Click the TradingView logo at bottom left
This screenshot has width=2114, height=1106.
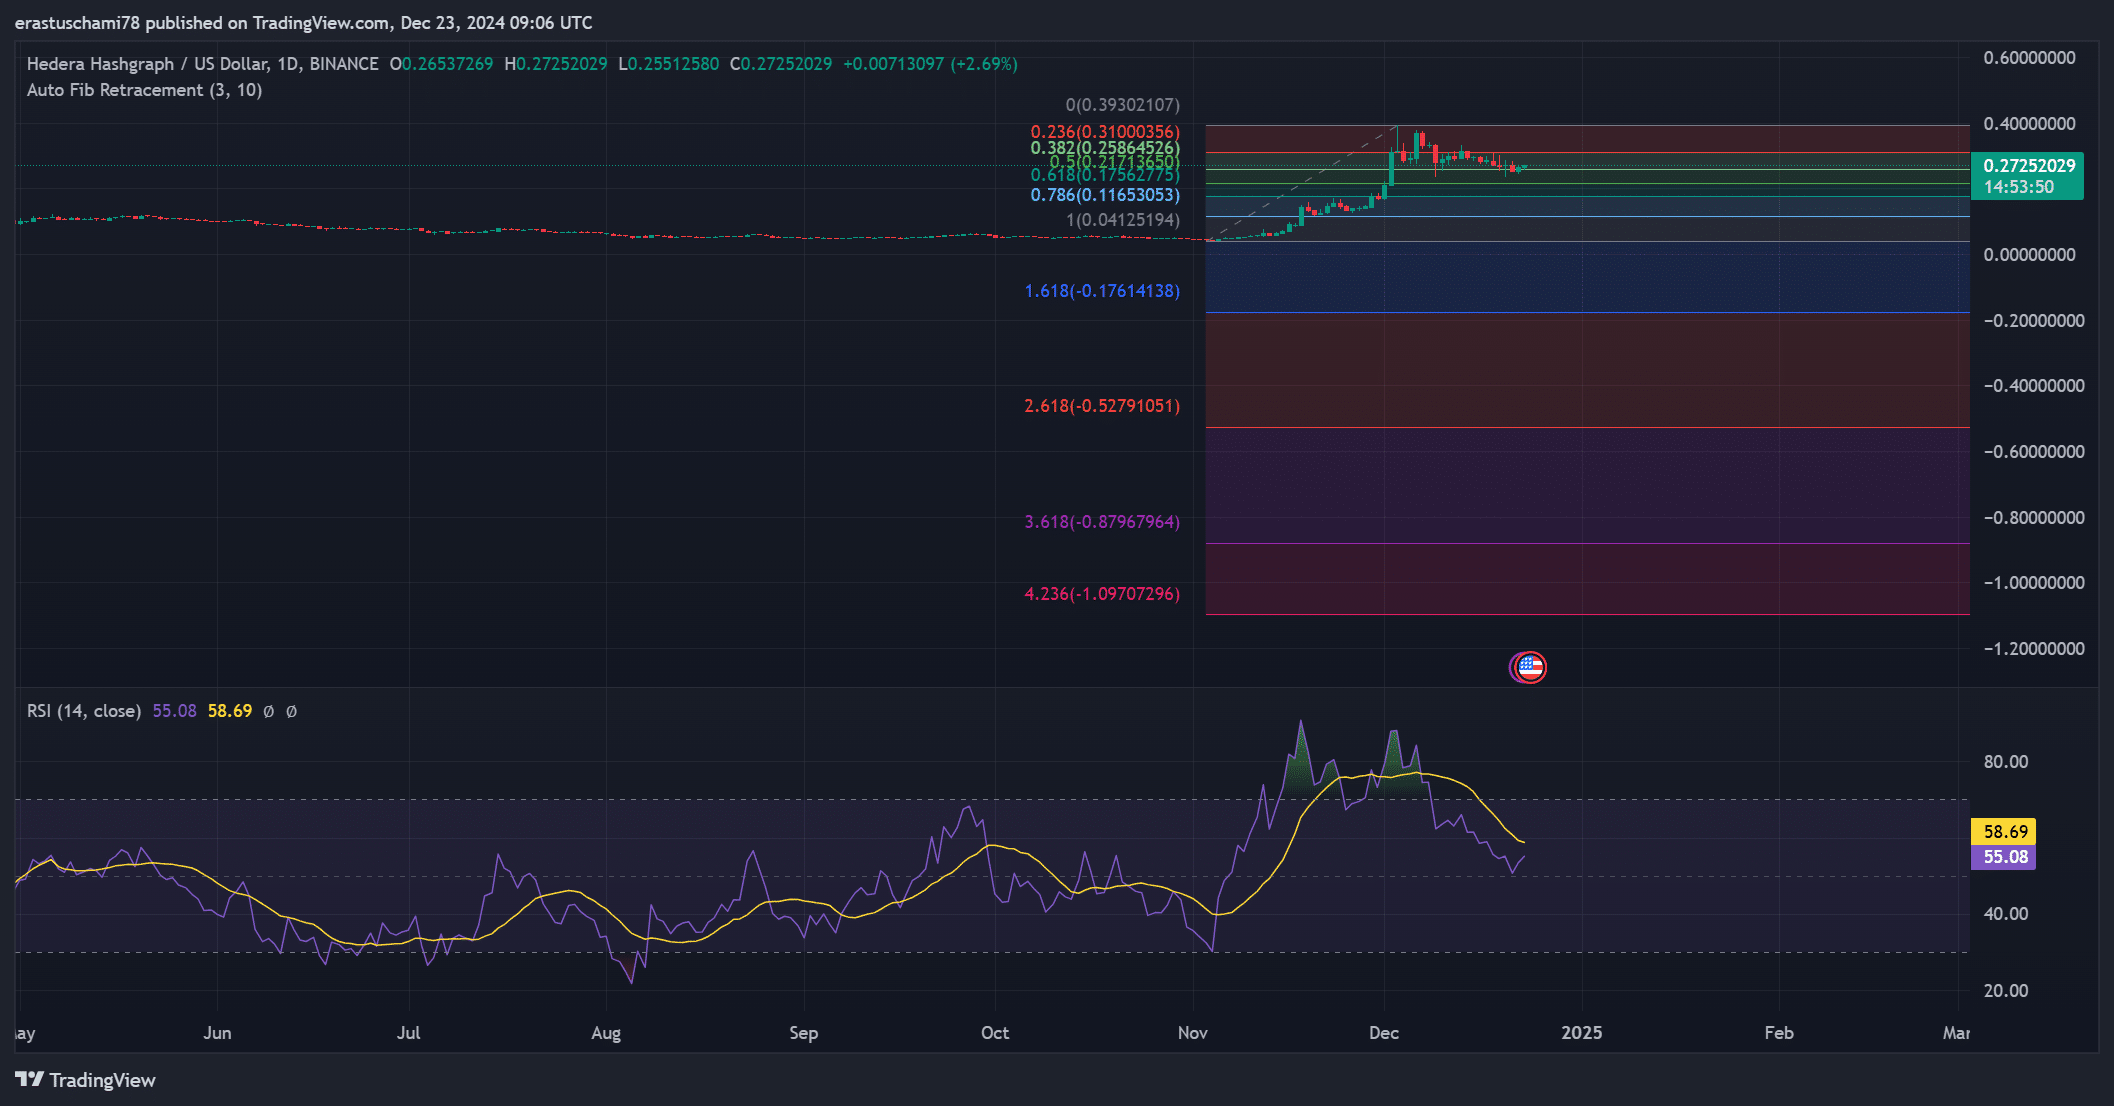pyautogui.click(x=86, y=1080)
